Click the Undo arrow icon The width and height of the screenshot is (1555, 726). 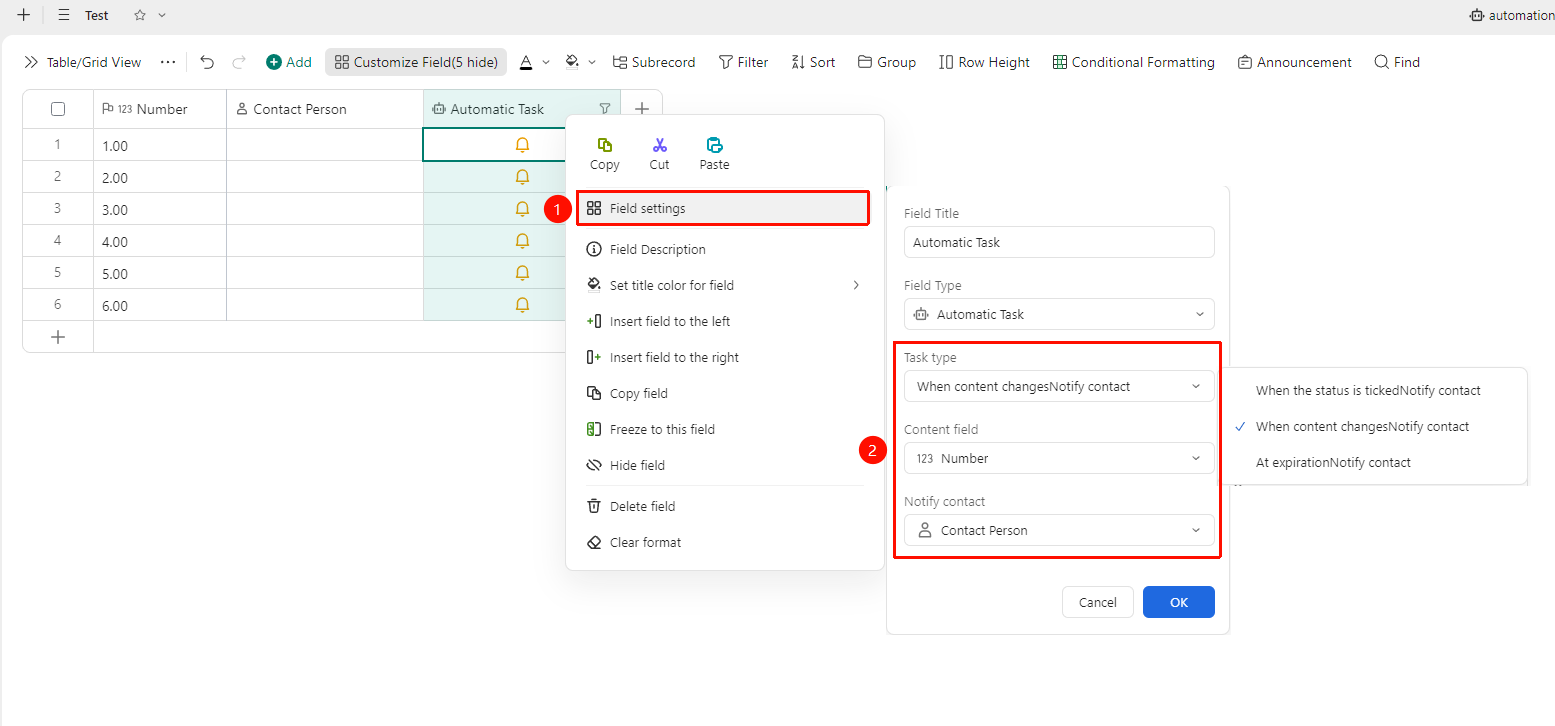(x=207, y=62)
